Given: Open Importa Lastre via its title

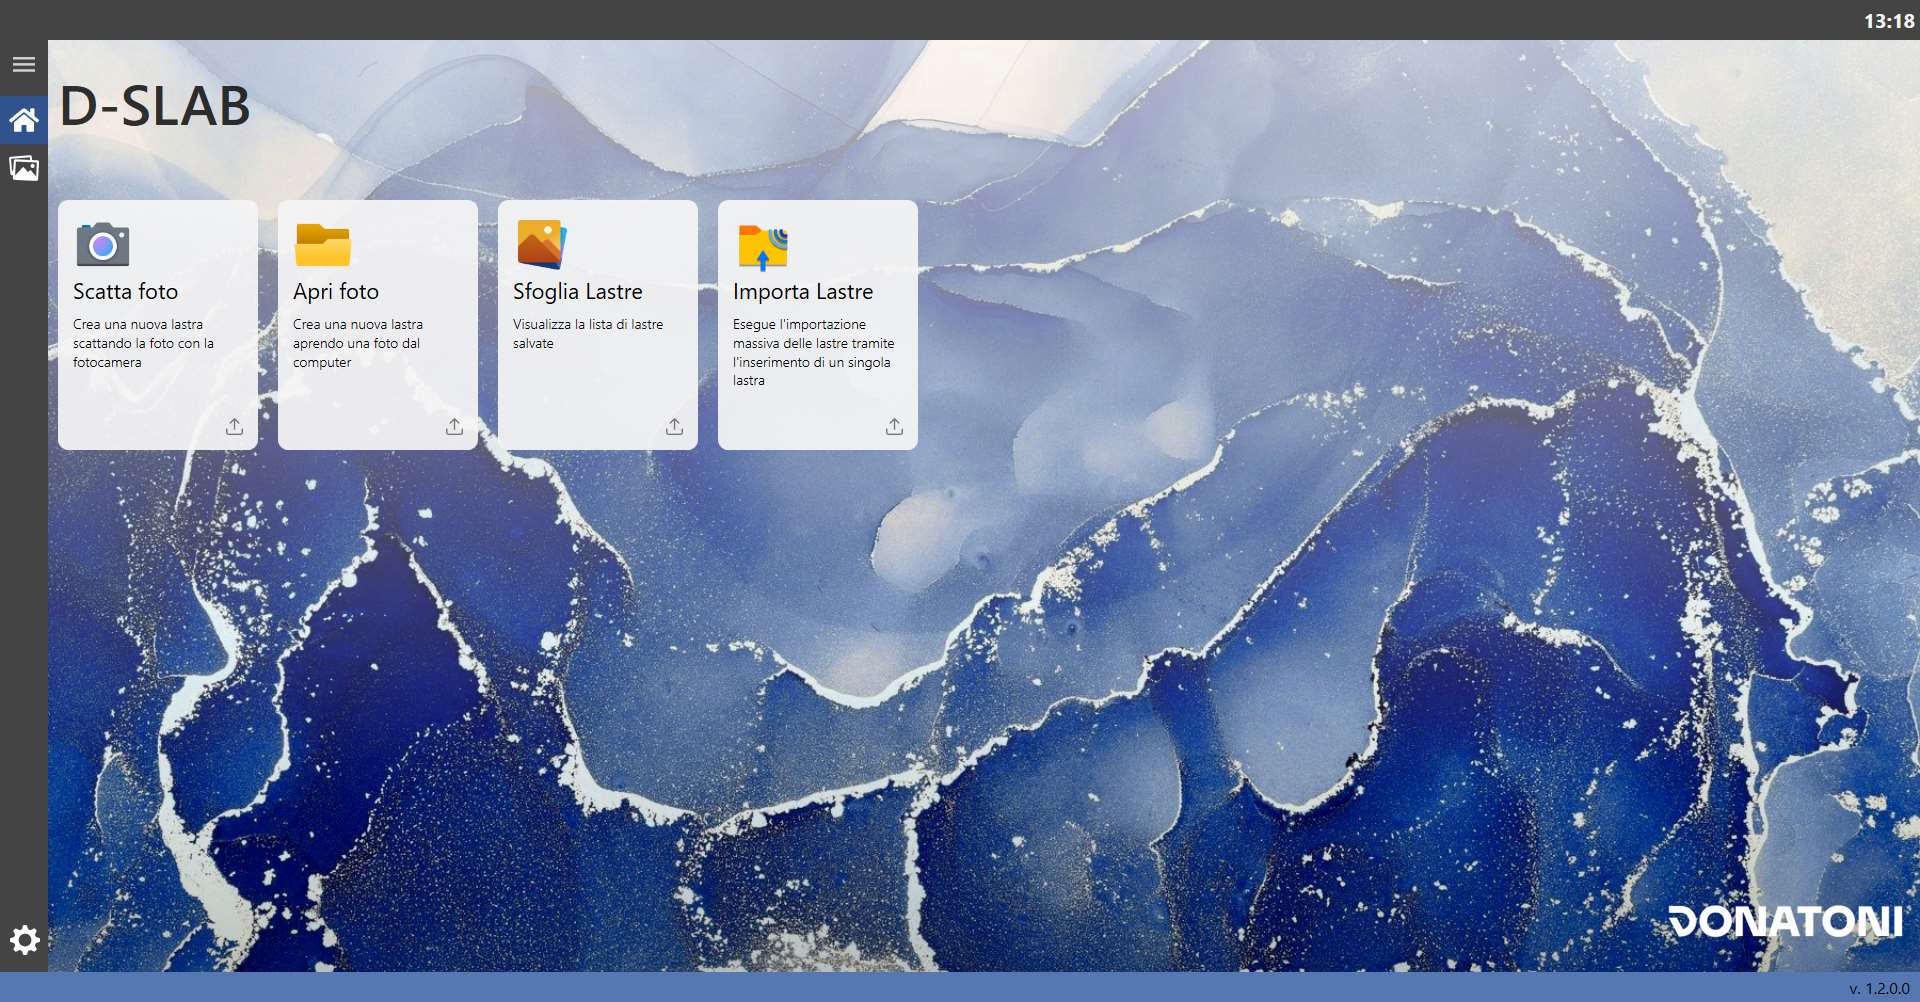Looking at the screenshot, I should coord(803,291).
